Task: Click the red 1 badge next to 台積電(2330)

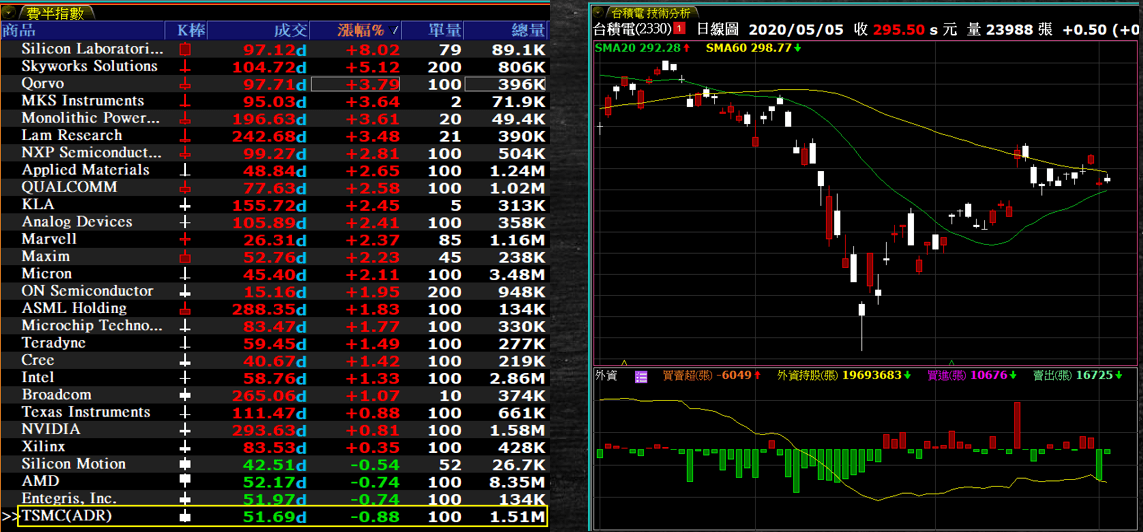Action: (679, 30)
